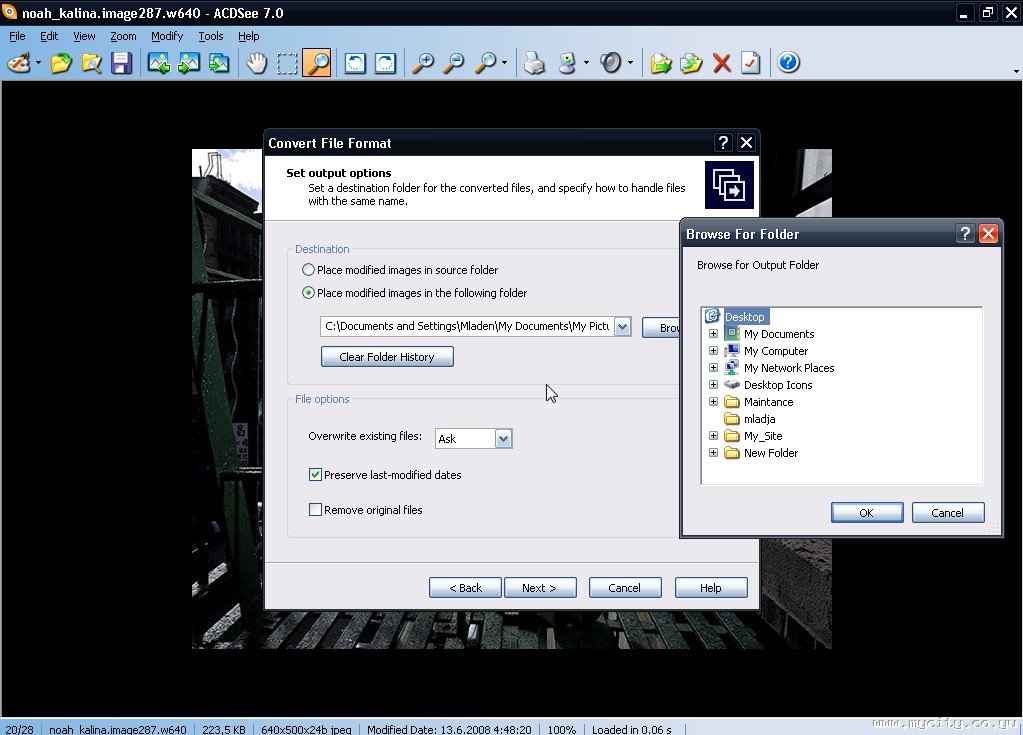Select the Hand scroll tool
The height and width of the screenshot is (735, 1023).
tap(256, 63)
